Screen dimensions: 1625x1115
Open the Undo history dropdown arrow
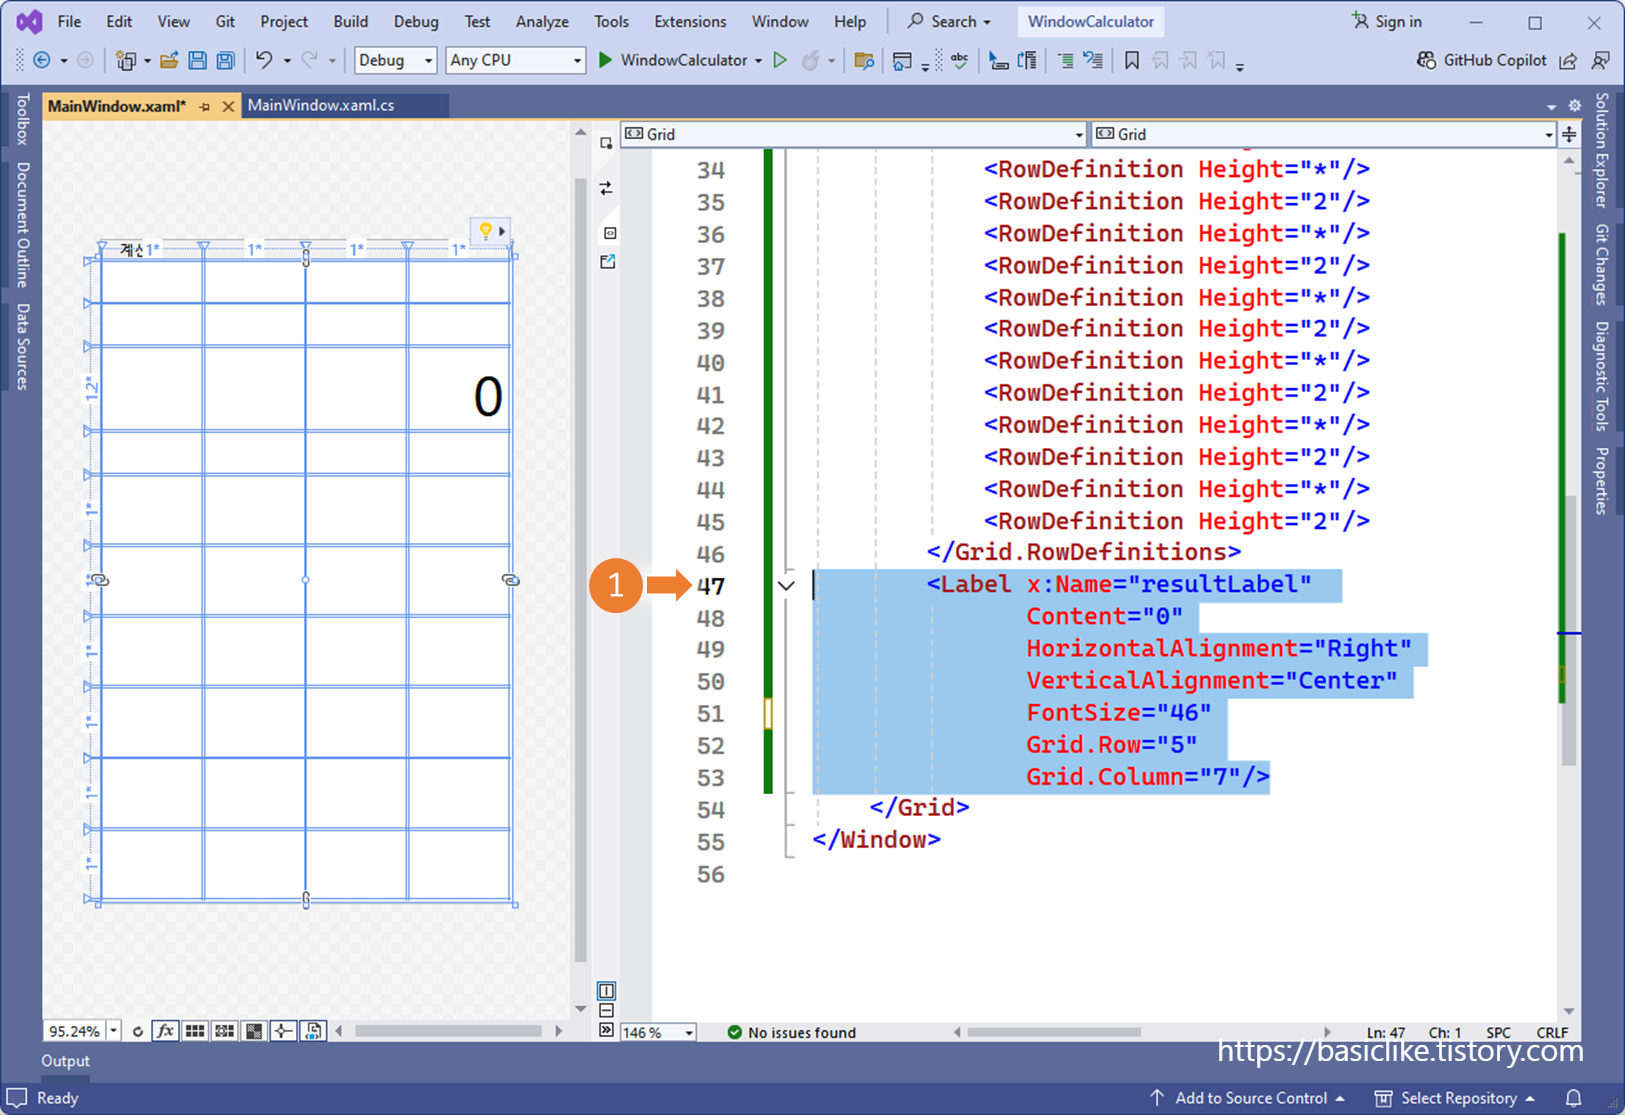pos(287,61)
